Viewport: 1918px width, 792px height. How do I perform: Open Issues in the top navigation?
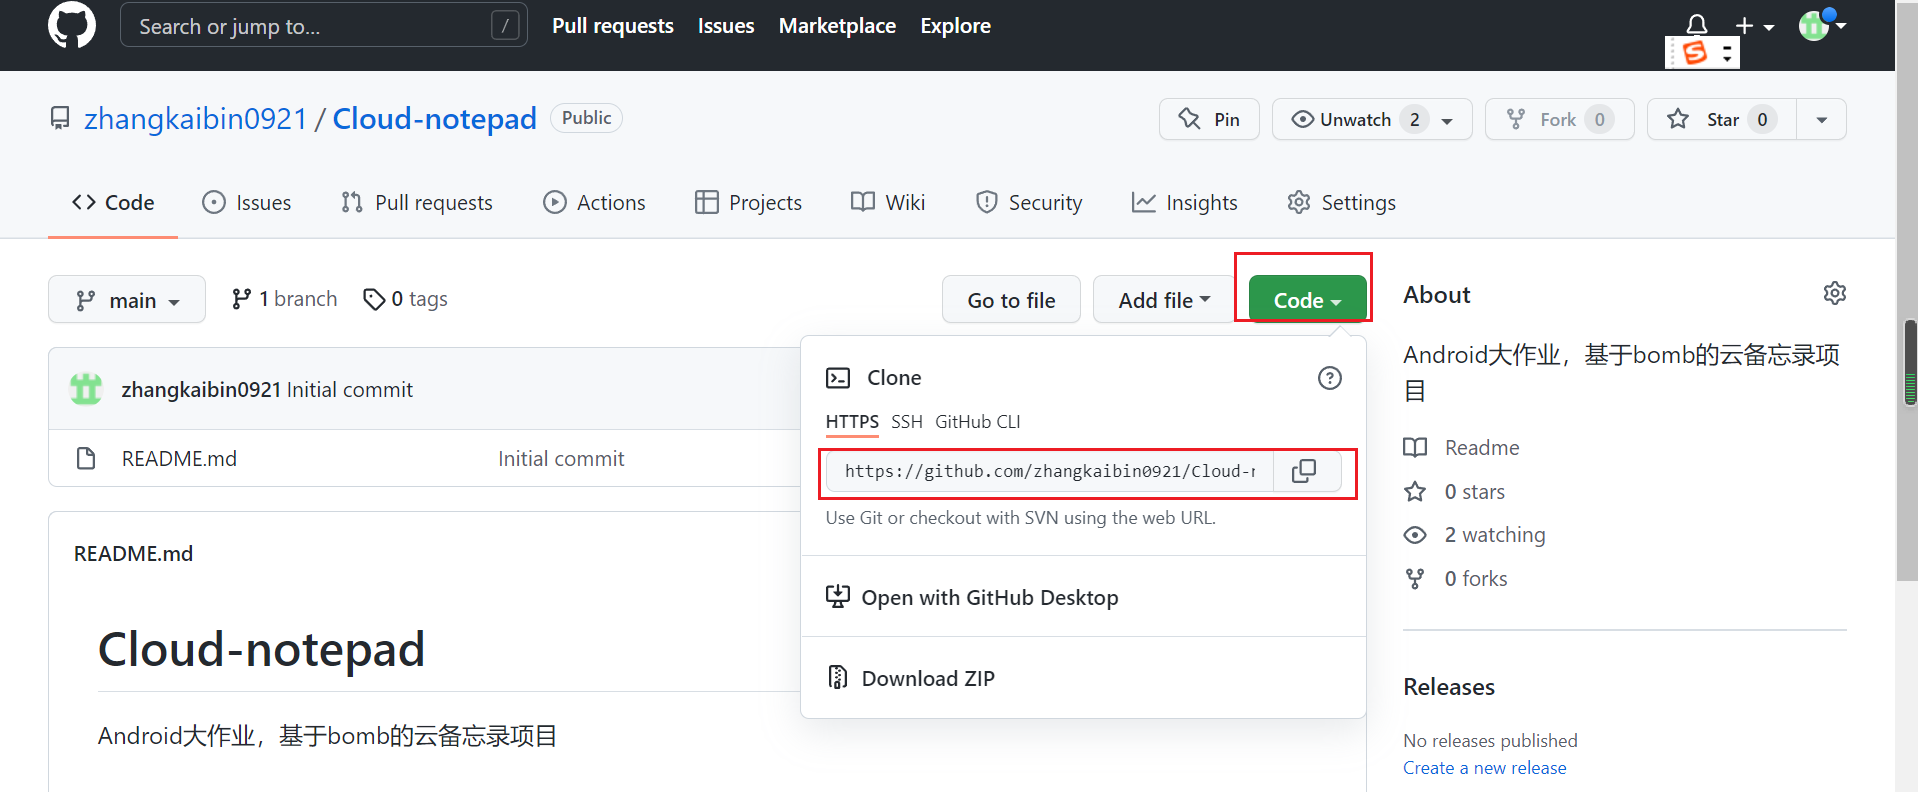click(726, 26)
